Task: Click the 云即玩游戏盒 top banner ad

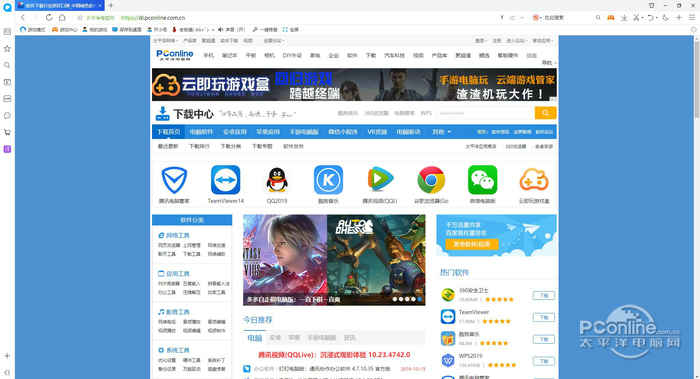Action: point(354,84)
